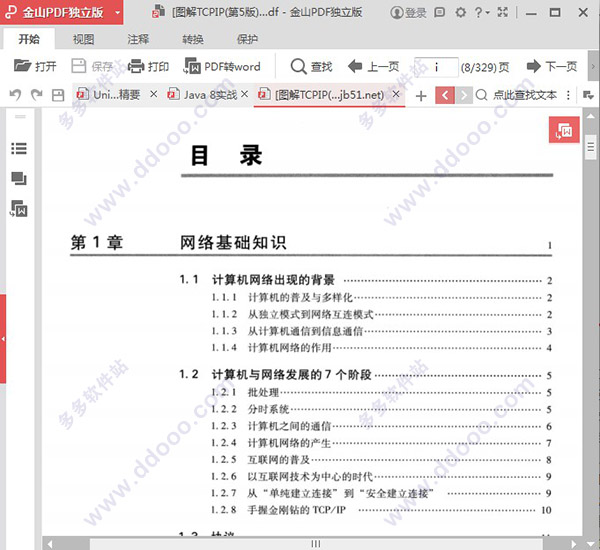Close the Uni...精要 document tab
Screen dimensions: 600x550
[153, 94]
